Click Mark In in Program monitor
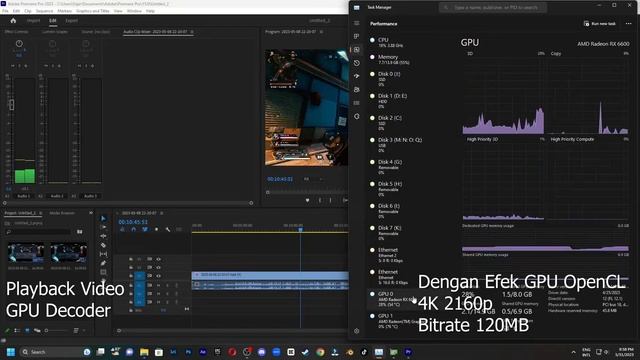Viewport: 640px width, 360px height. (320, 200)
